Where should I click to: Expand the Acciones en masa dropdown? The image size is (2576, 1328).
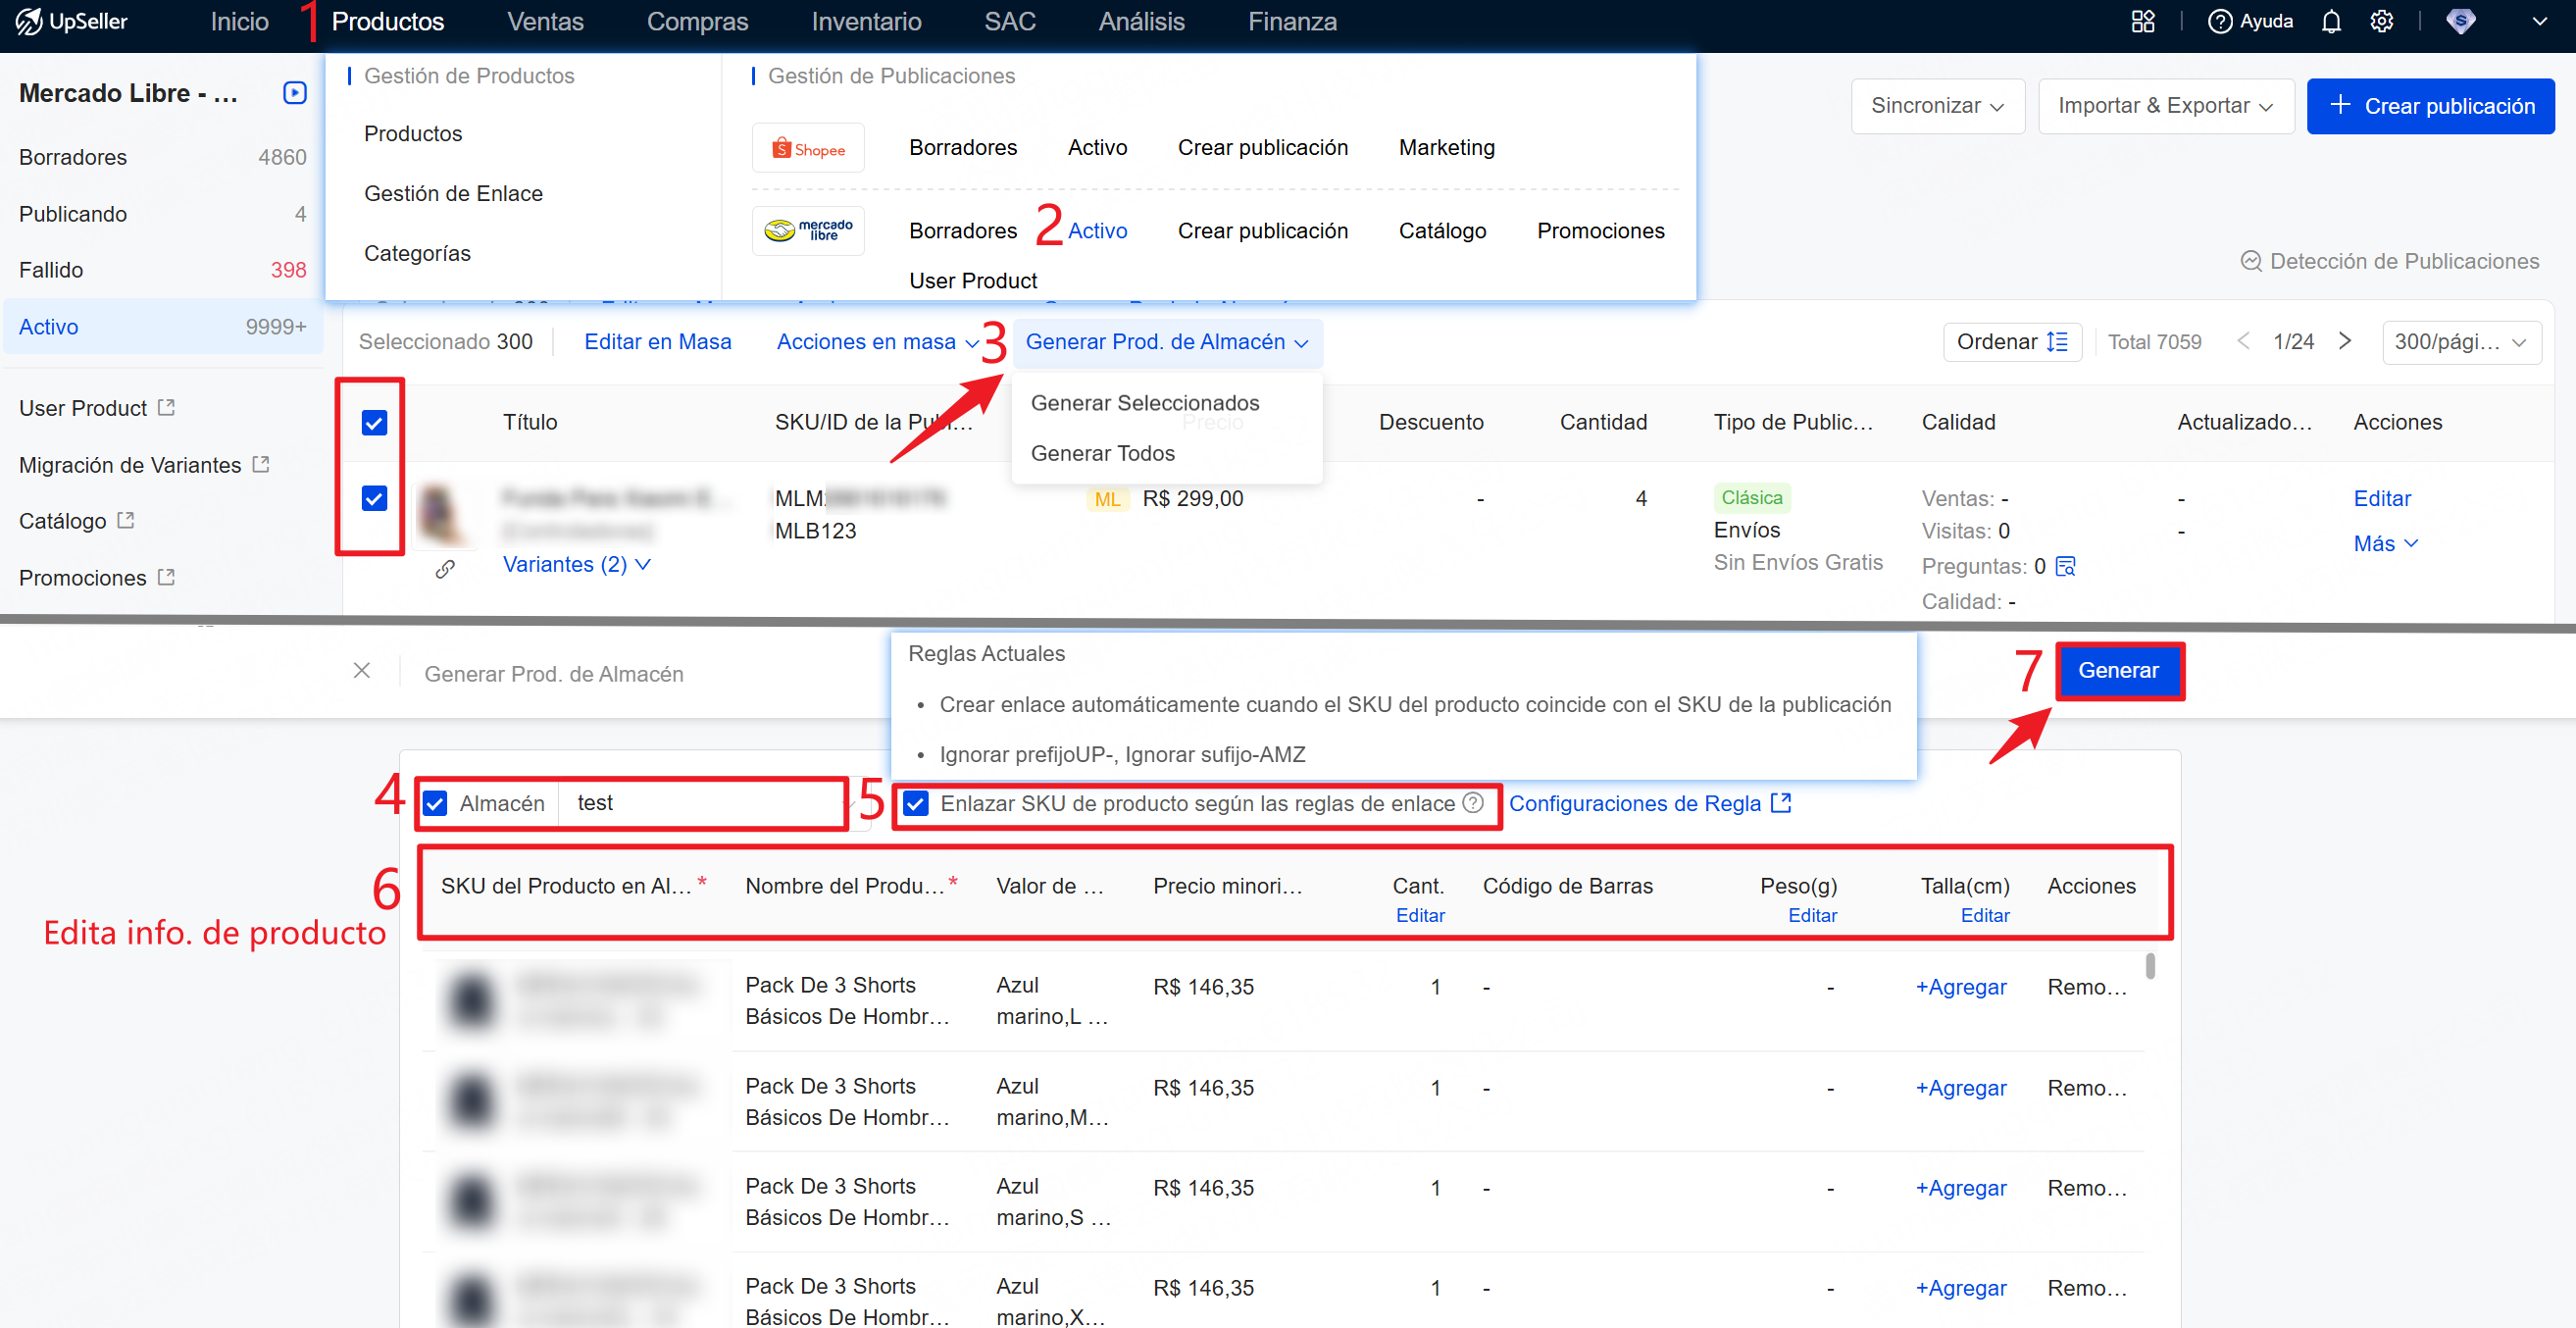coord(876,342)
